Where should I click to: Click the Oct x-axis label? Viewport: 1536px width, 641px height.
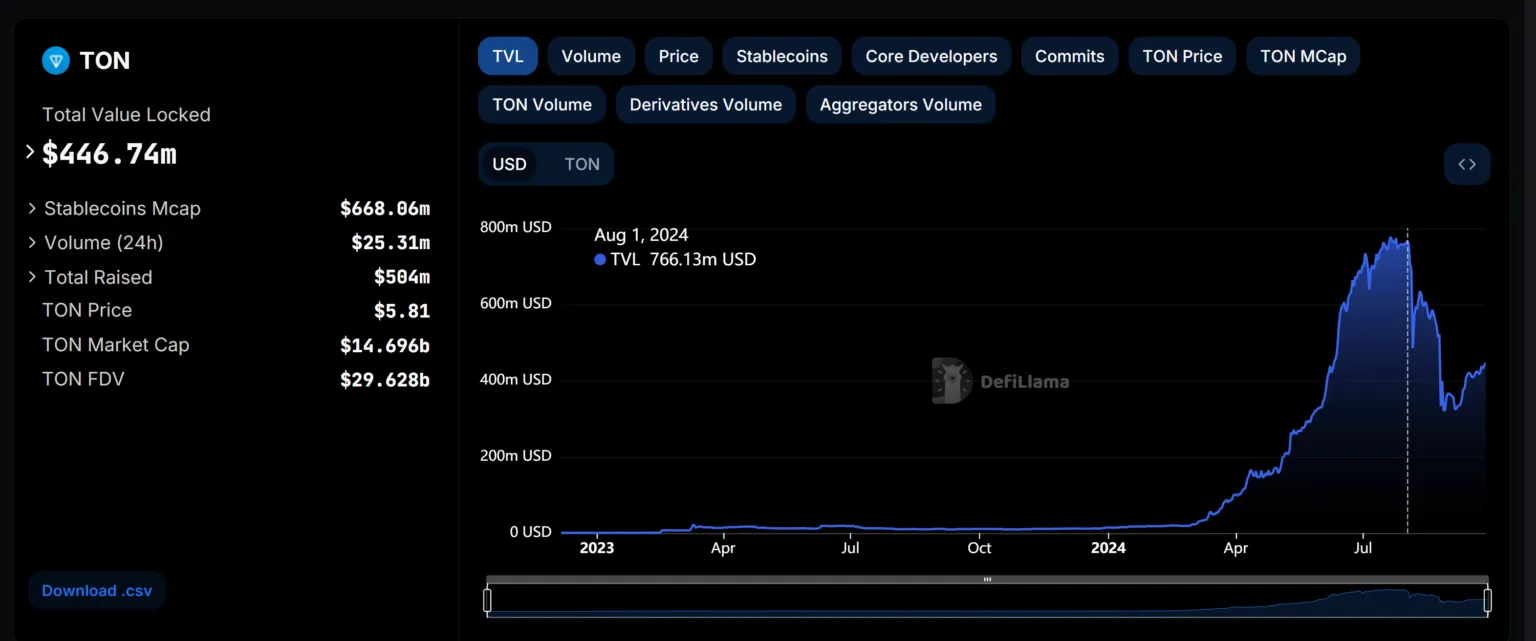pos(979,548)
